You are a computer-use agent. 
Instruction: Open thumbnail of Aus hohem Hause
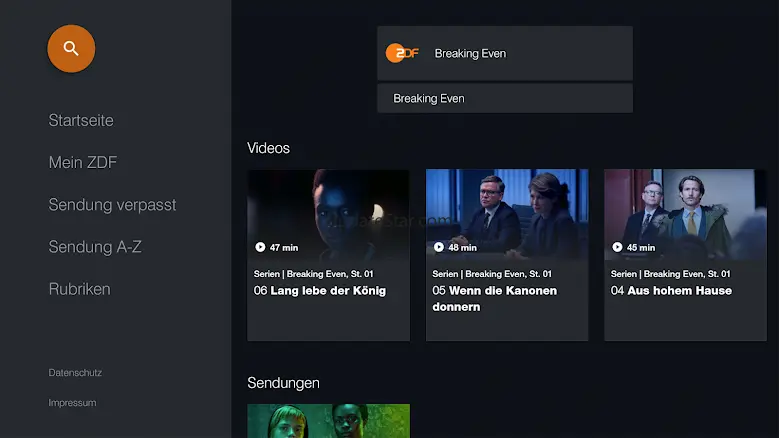click(685, 215)
